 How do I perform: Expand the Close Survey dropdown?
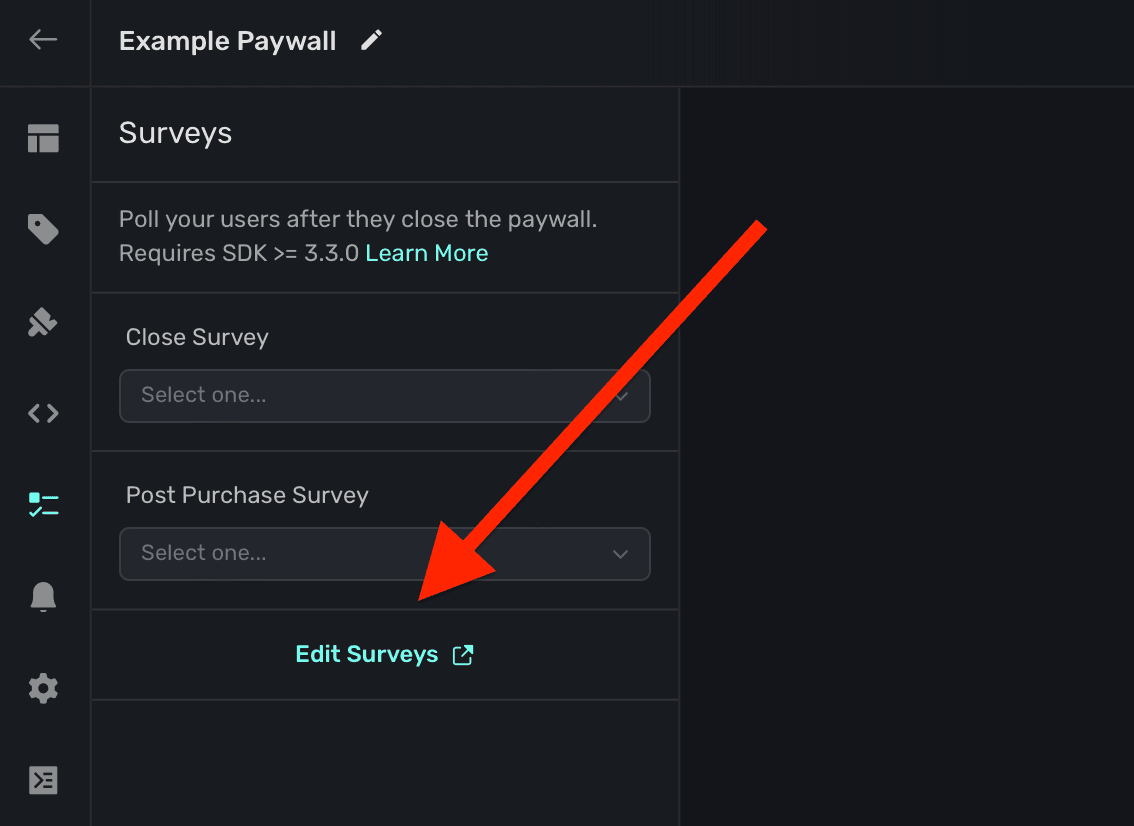coord(384,396)
